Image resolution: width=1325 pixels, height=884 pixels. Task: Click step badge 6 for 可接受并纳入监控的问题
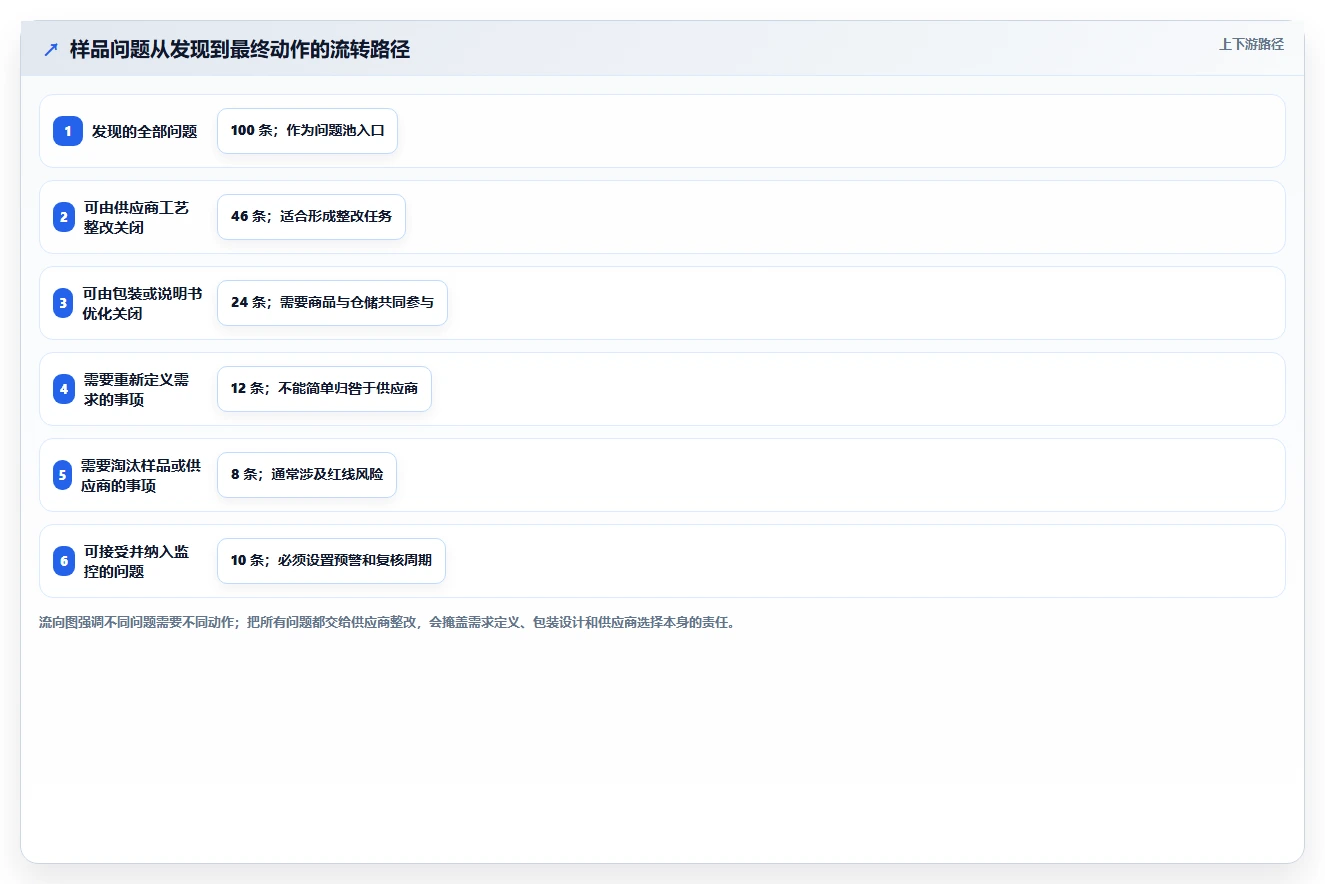[64, 561]
